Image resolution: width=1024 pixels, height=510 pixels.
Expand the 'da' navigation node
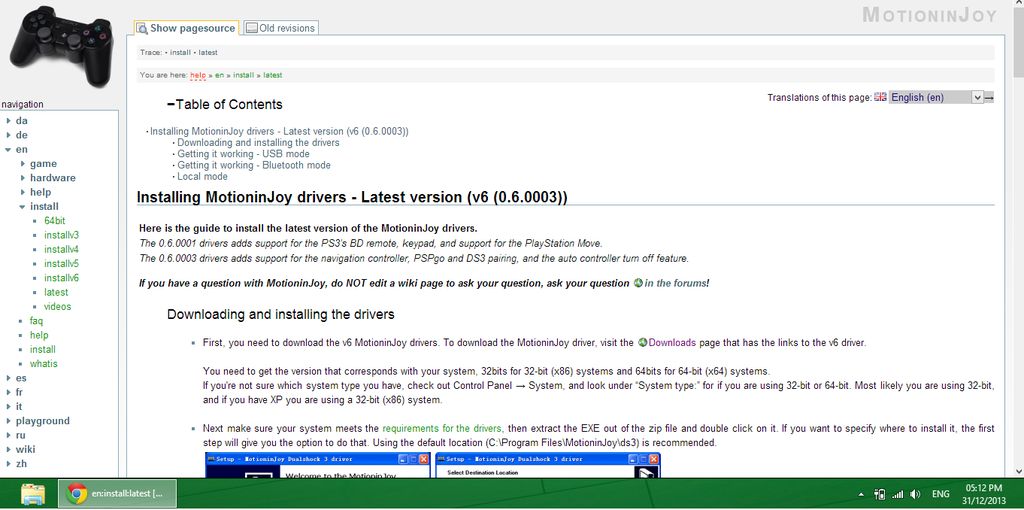[8, 121]
